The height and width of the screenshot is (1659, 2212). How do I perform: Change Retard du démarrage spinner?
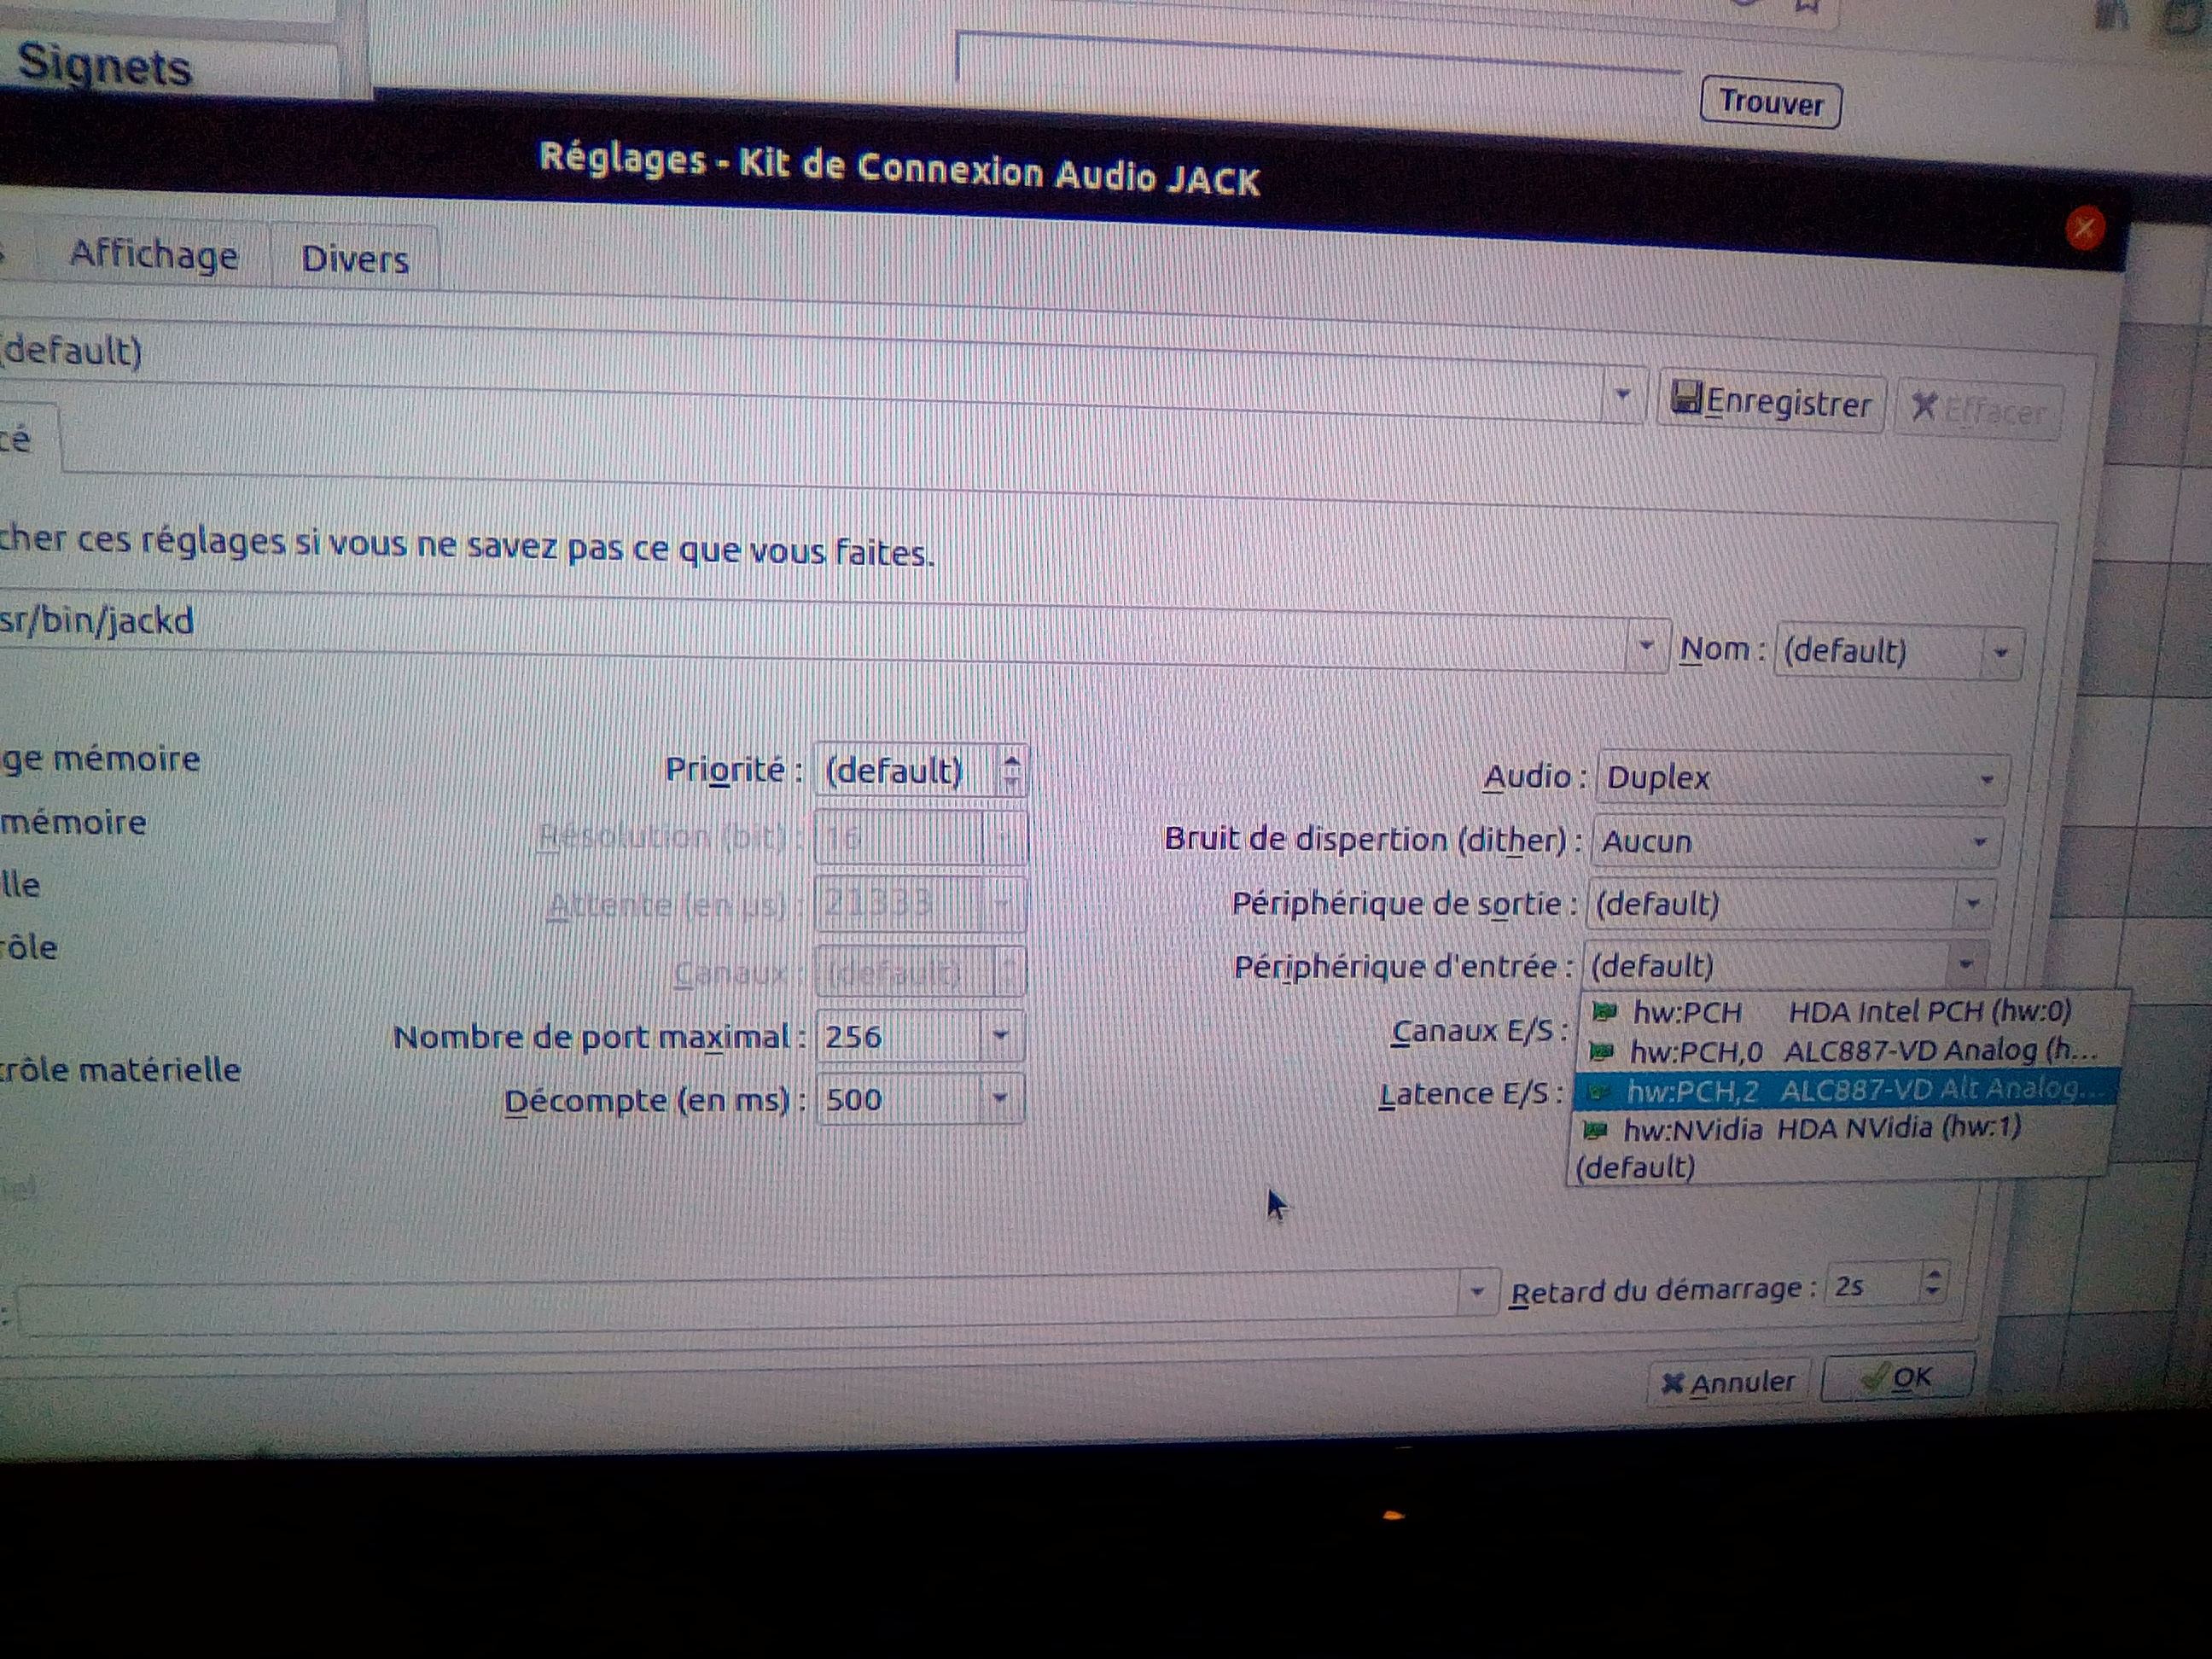coord(1933,1282)
